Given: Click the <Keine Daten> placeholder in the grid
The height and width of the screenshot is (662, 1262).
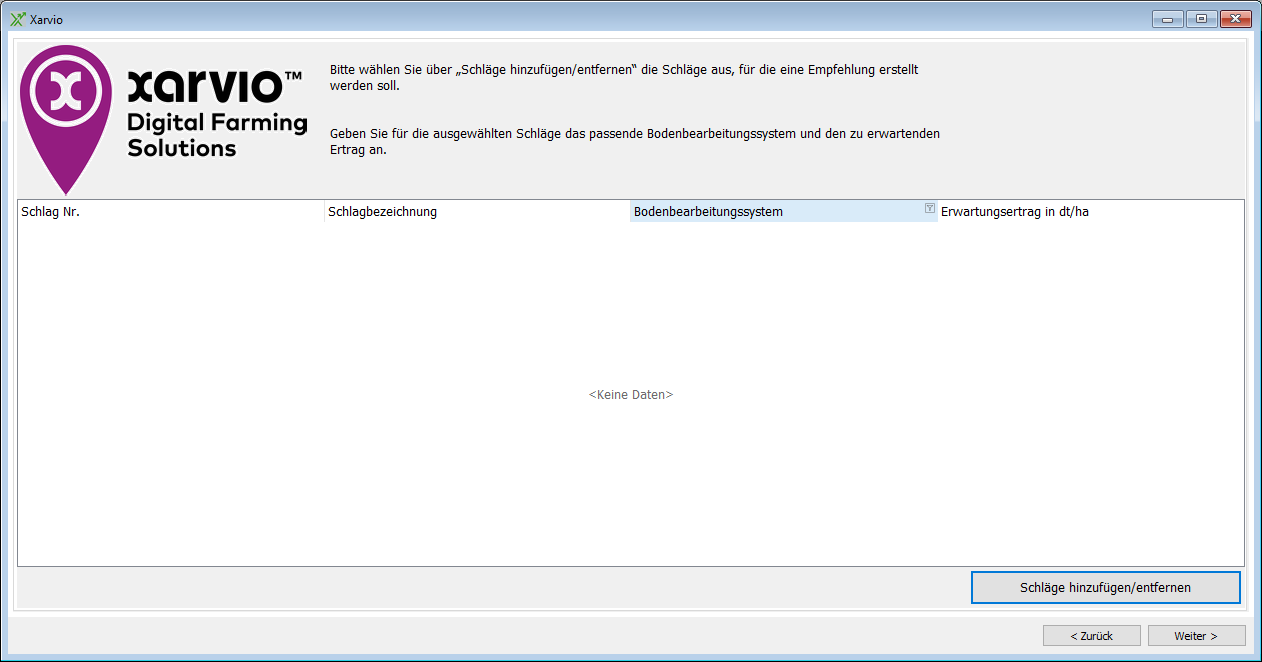Looking at the screenshot, I should pos(631,395).
